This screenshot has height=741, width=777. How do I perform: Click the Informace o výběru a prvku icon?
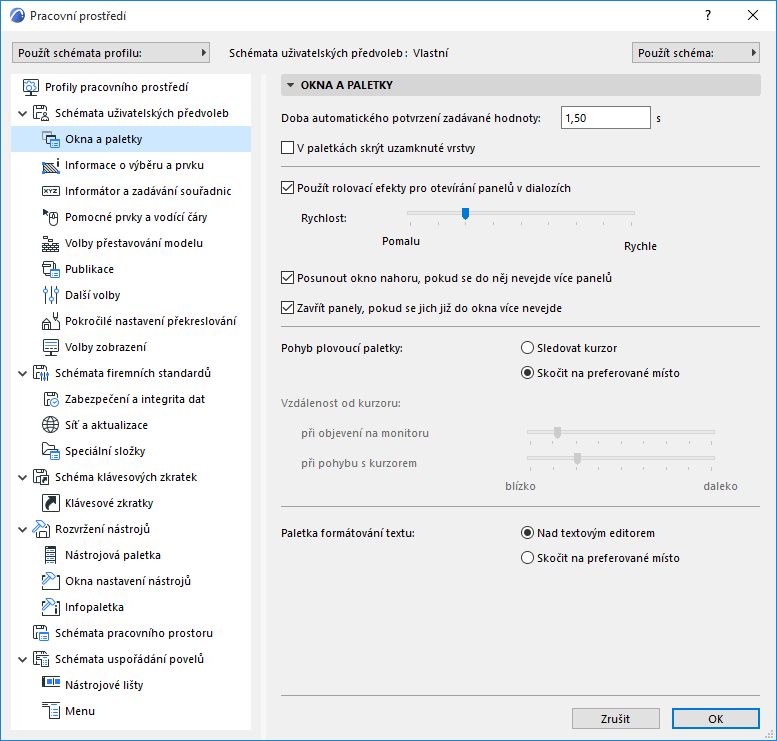click(x=51, y=166)
